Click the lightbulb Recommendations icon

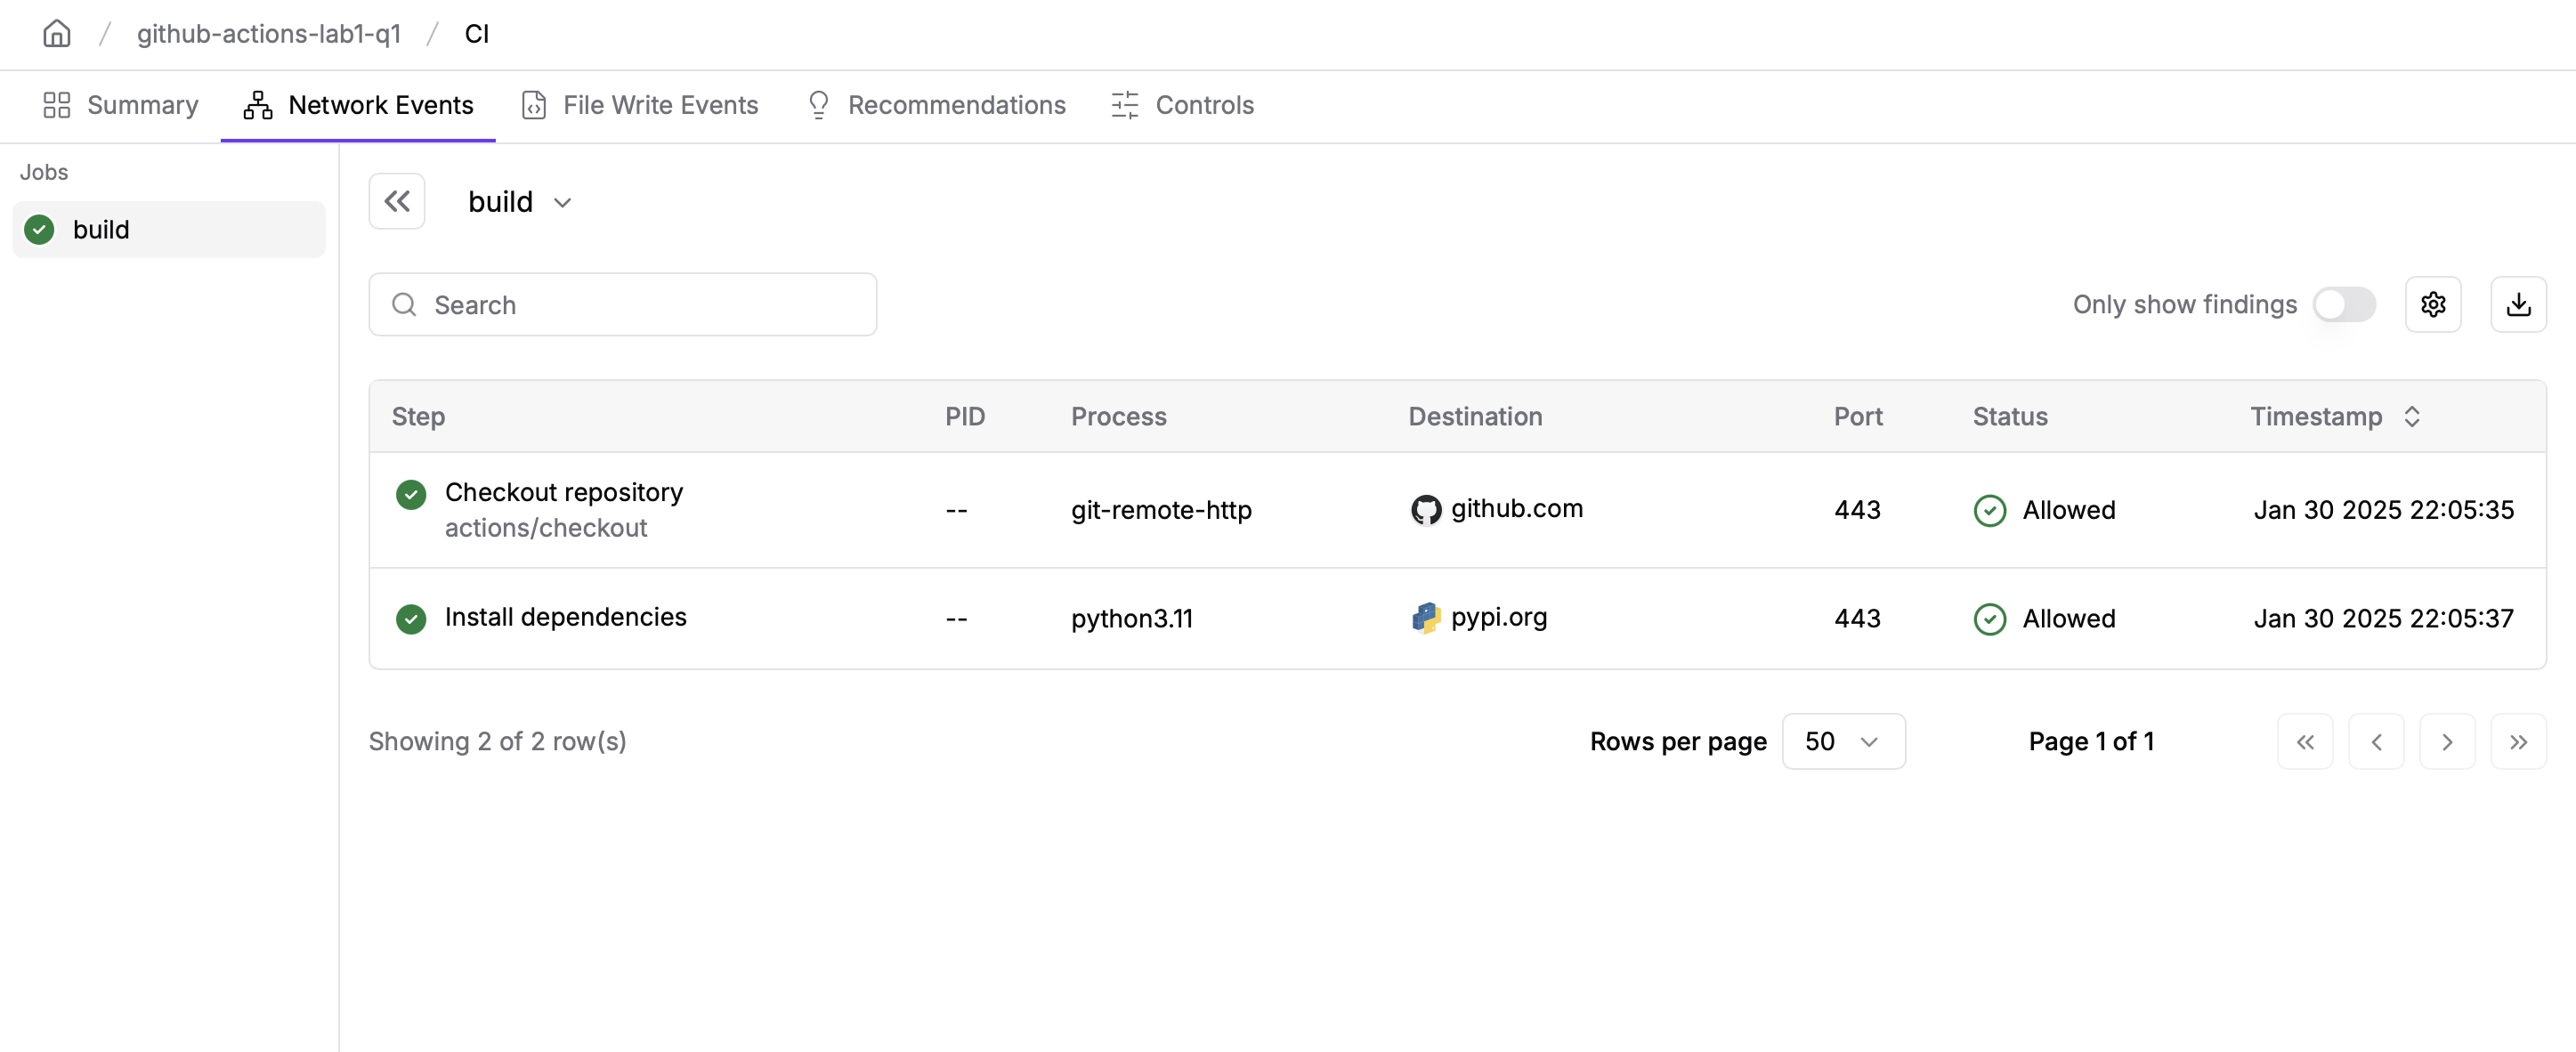click(819, 105)
